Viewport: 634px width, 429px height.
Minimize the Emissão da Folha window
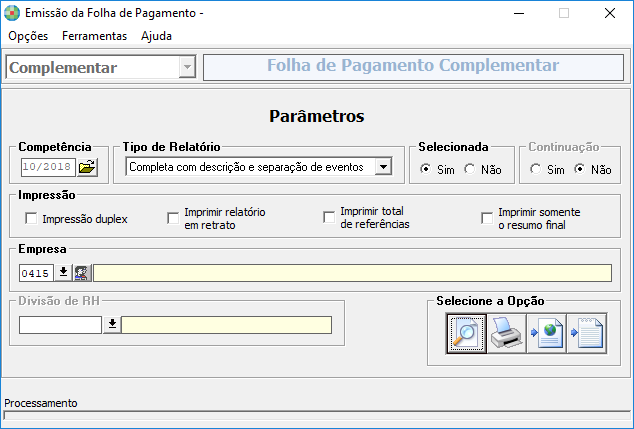click(519, 13)
